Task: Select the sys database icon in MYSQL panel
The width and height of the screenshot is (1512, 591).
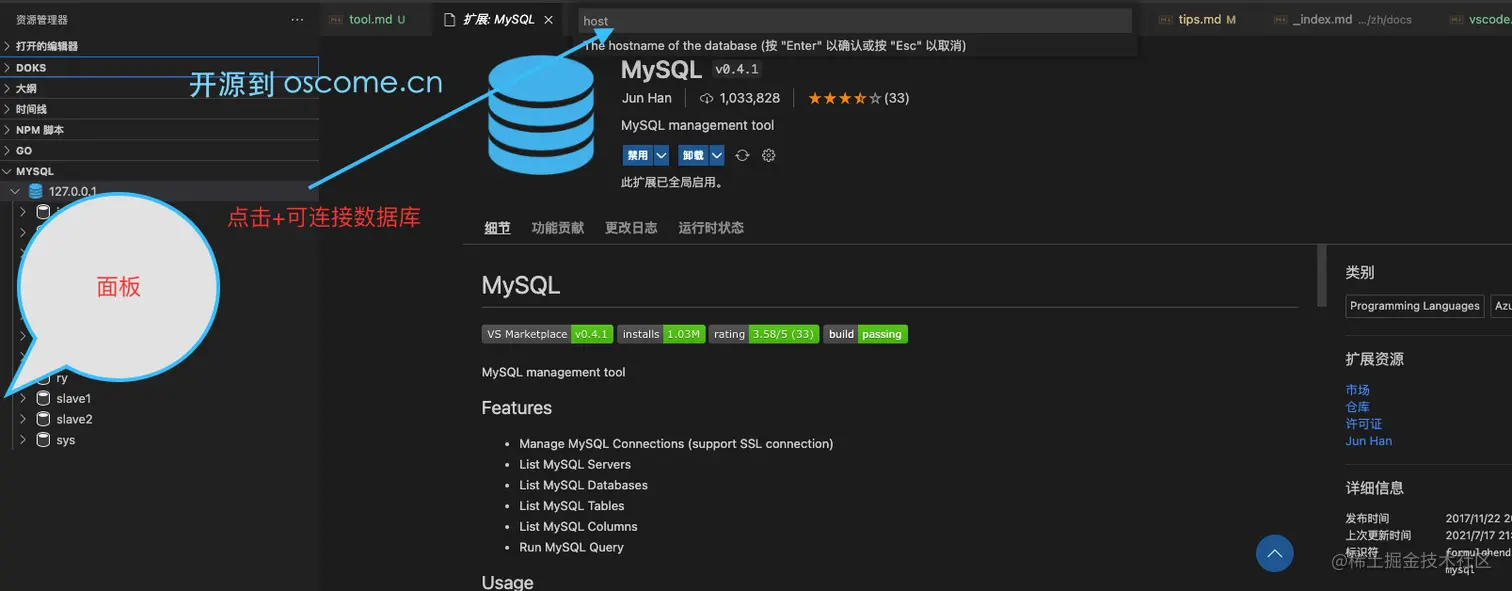Action: [43, 440]
